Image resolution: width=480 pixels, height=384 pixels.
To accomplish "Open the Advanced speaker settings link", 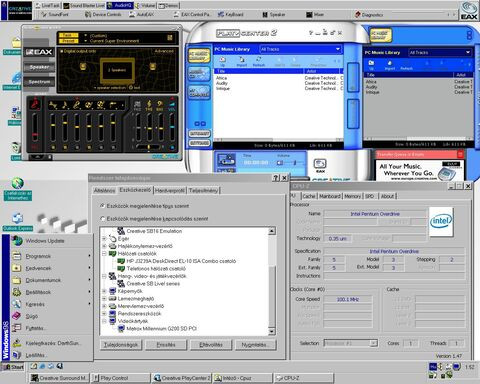I will click(x=164, y=51).
